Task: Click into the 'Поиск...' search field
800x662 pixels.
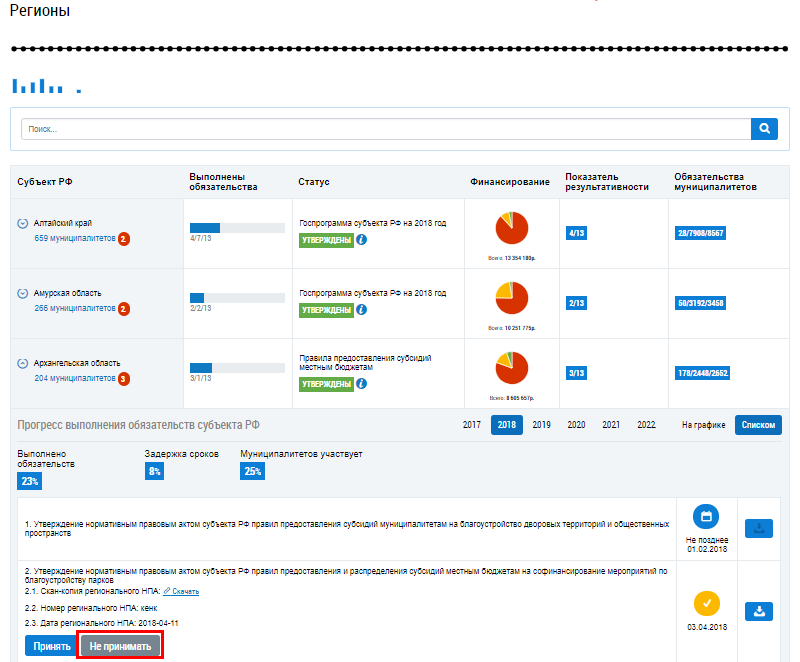Action: pyautogui.click(x=385, y=129)
